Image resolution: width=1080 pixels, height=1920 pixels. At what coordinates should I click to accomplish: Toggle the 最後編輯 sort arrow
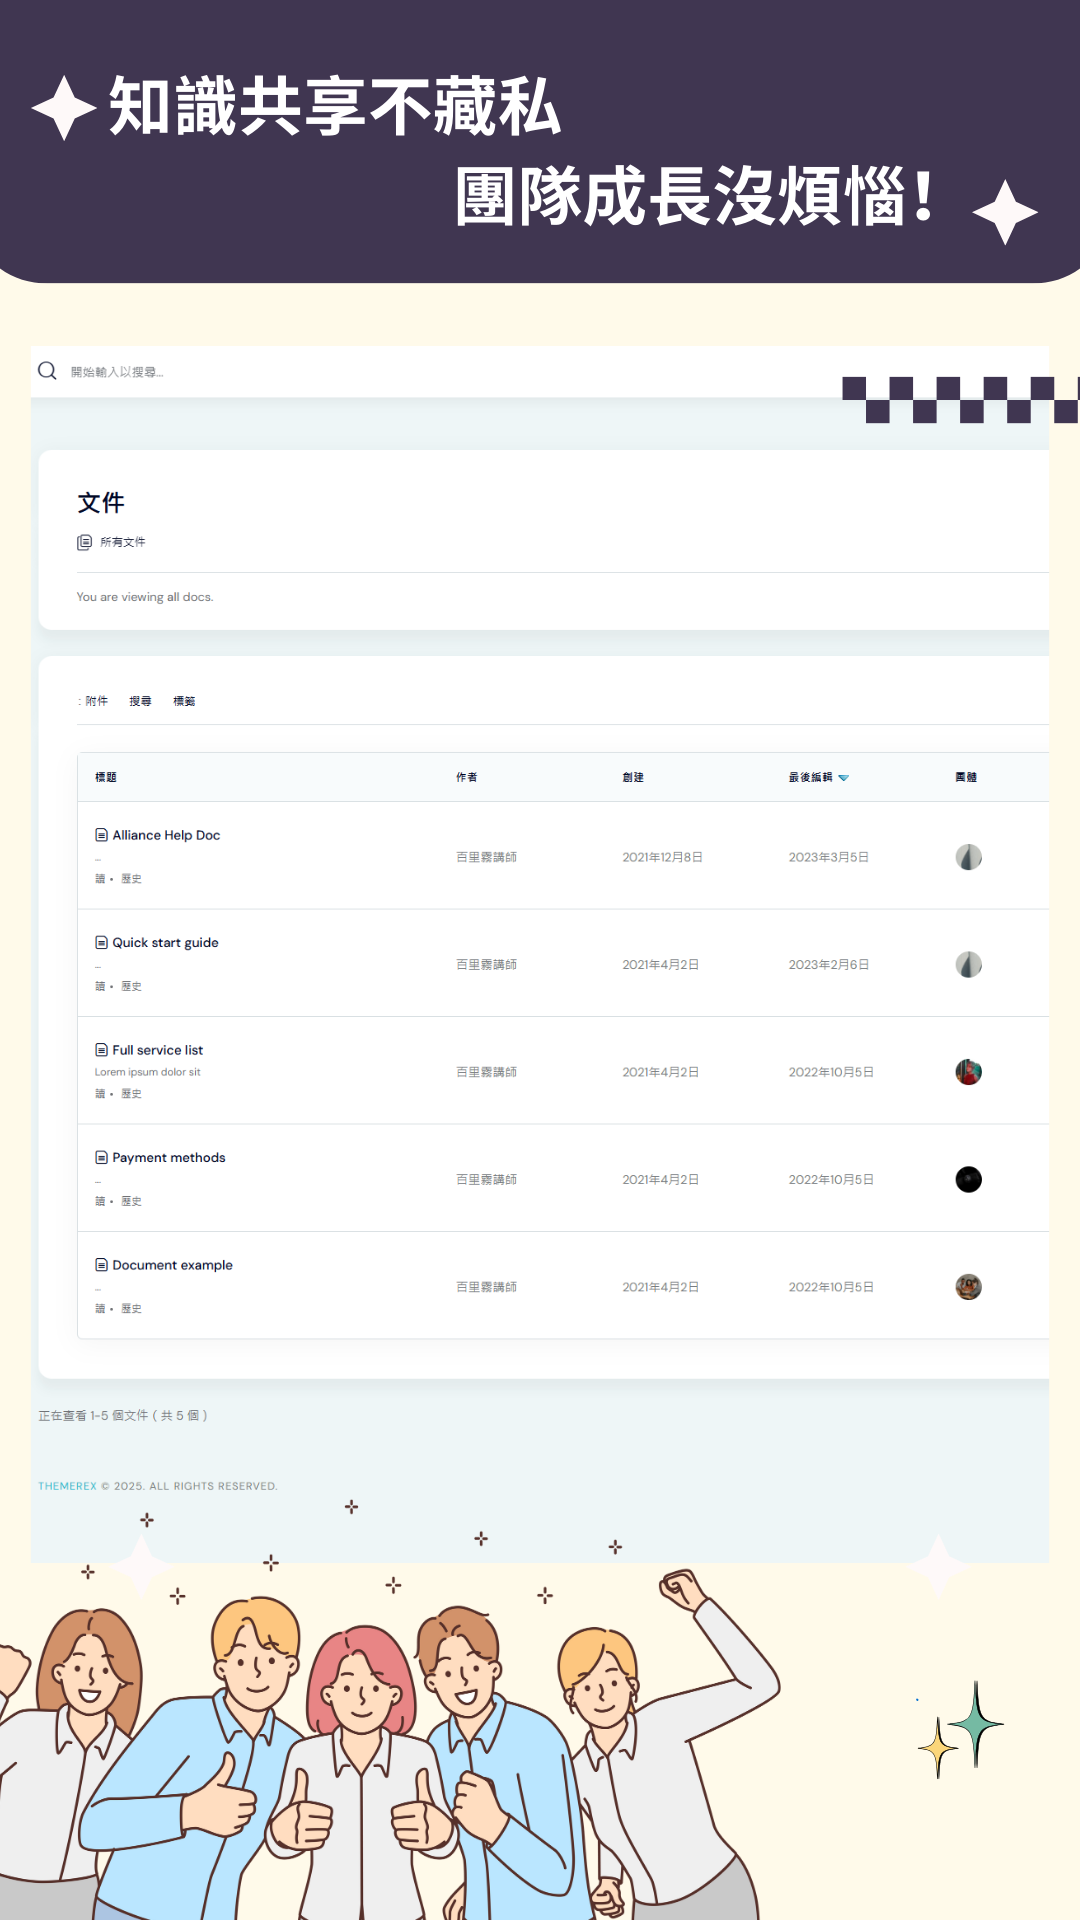click(x=844, y=778)
